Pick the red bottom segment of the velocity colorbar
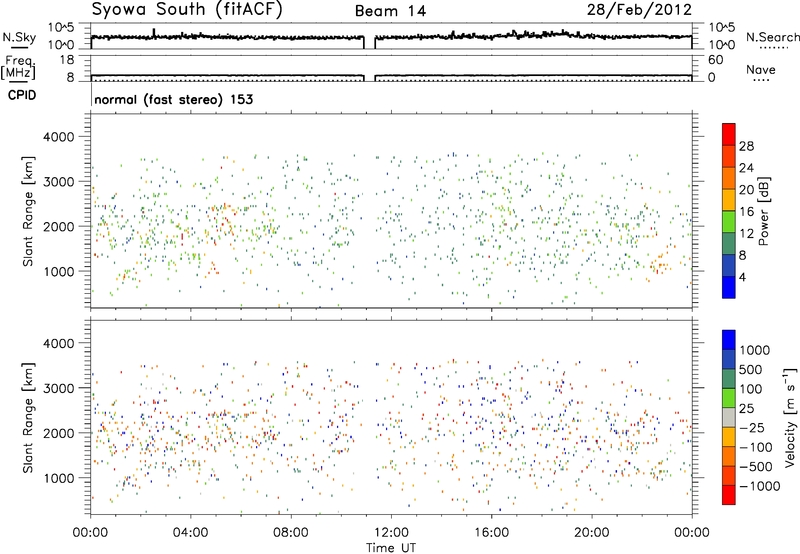Viewport: 800px width, 554px height. [x=729, y=495]
